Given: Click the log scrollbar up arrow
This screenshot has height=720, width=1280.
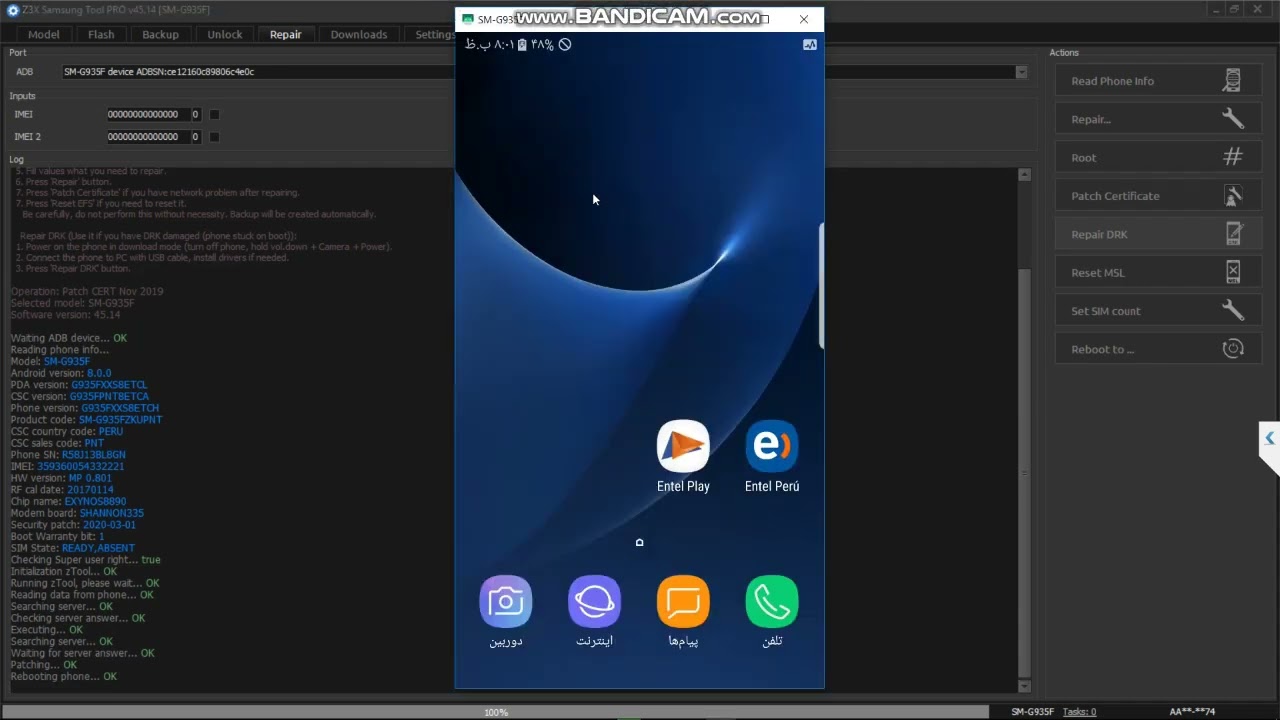Looking at the screenshot, I should [1024, 175].
